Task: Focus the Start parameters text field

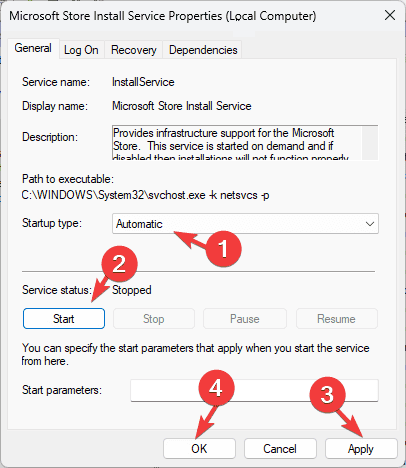Action: coord(254,390)
